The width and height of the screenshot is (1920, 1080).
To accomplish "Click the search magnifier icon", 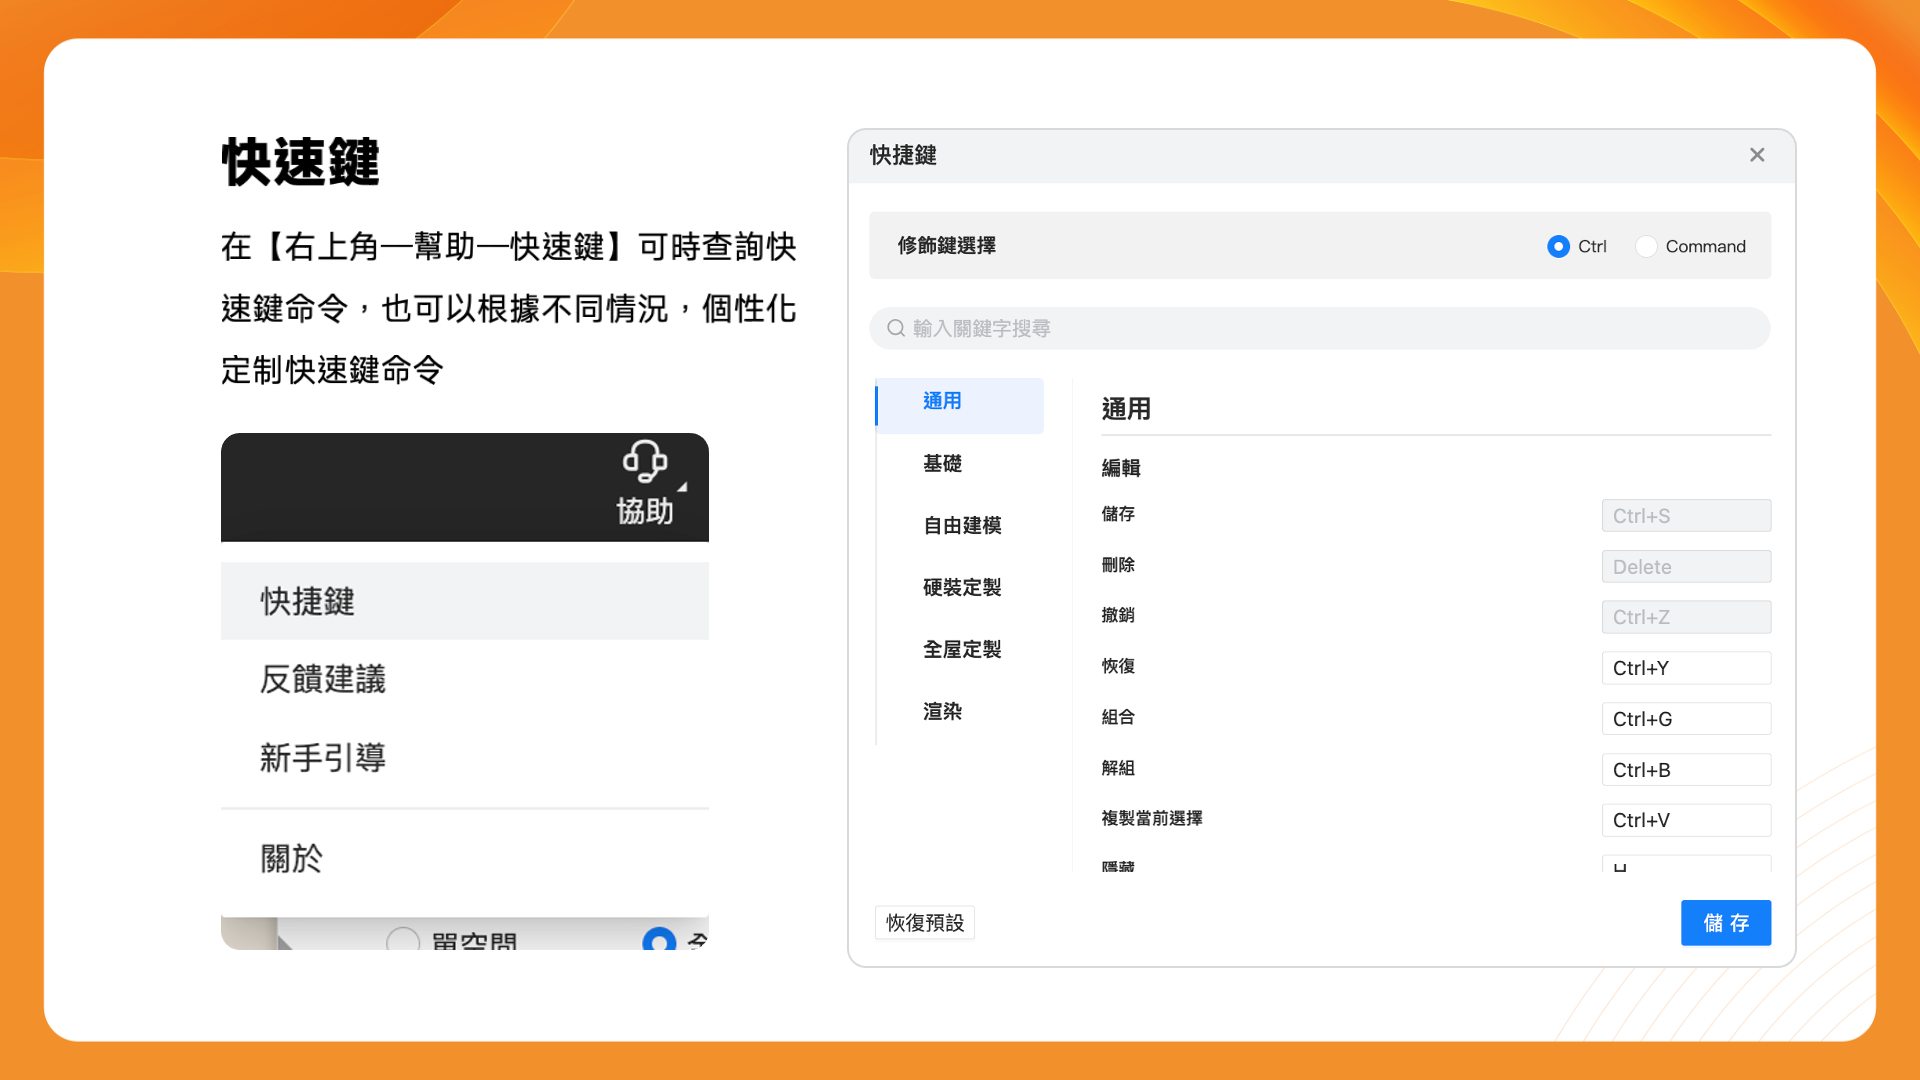I will coord(896,328).
